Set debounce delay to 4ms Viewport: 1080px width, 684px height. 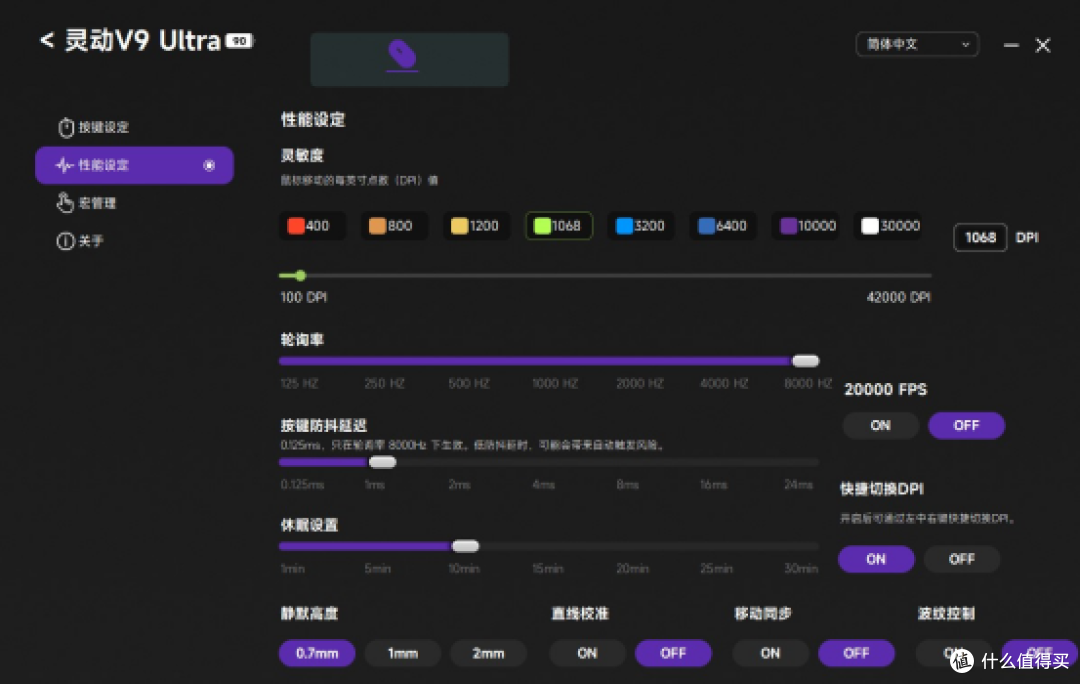(x=543, y=484)
